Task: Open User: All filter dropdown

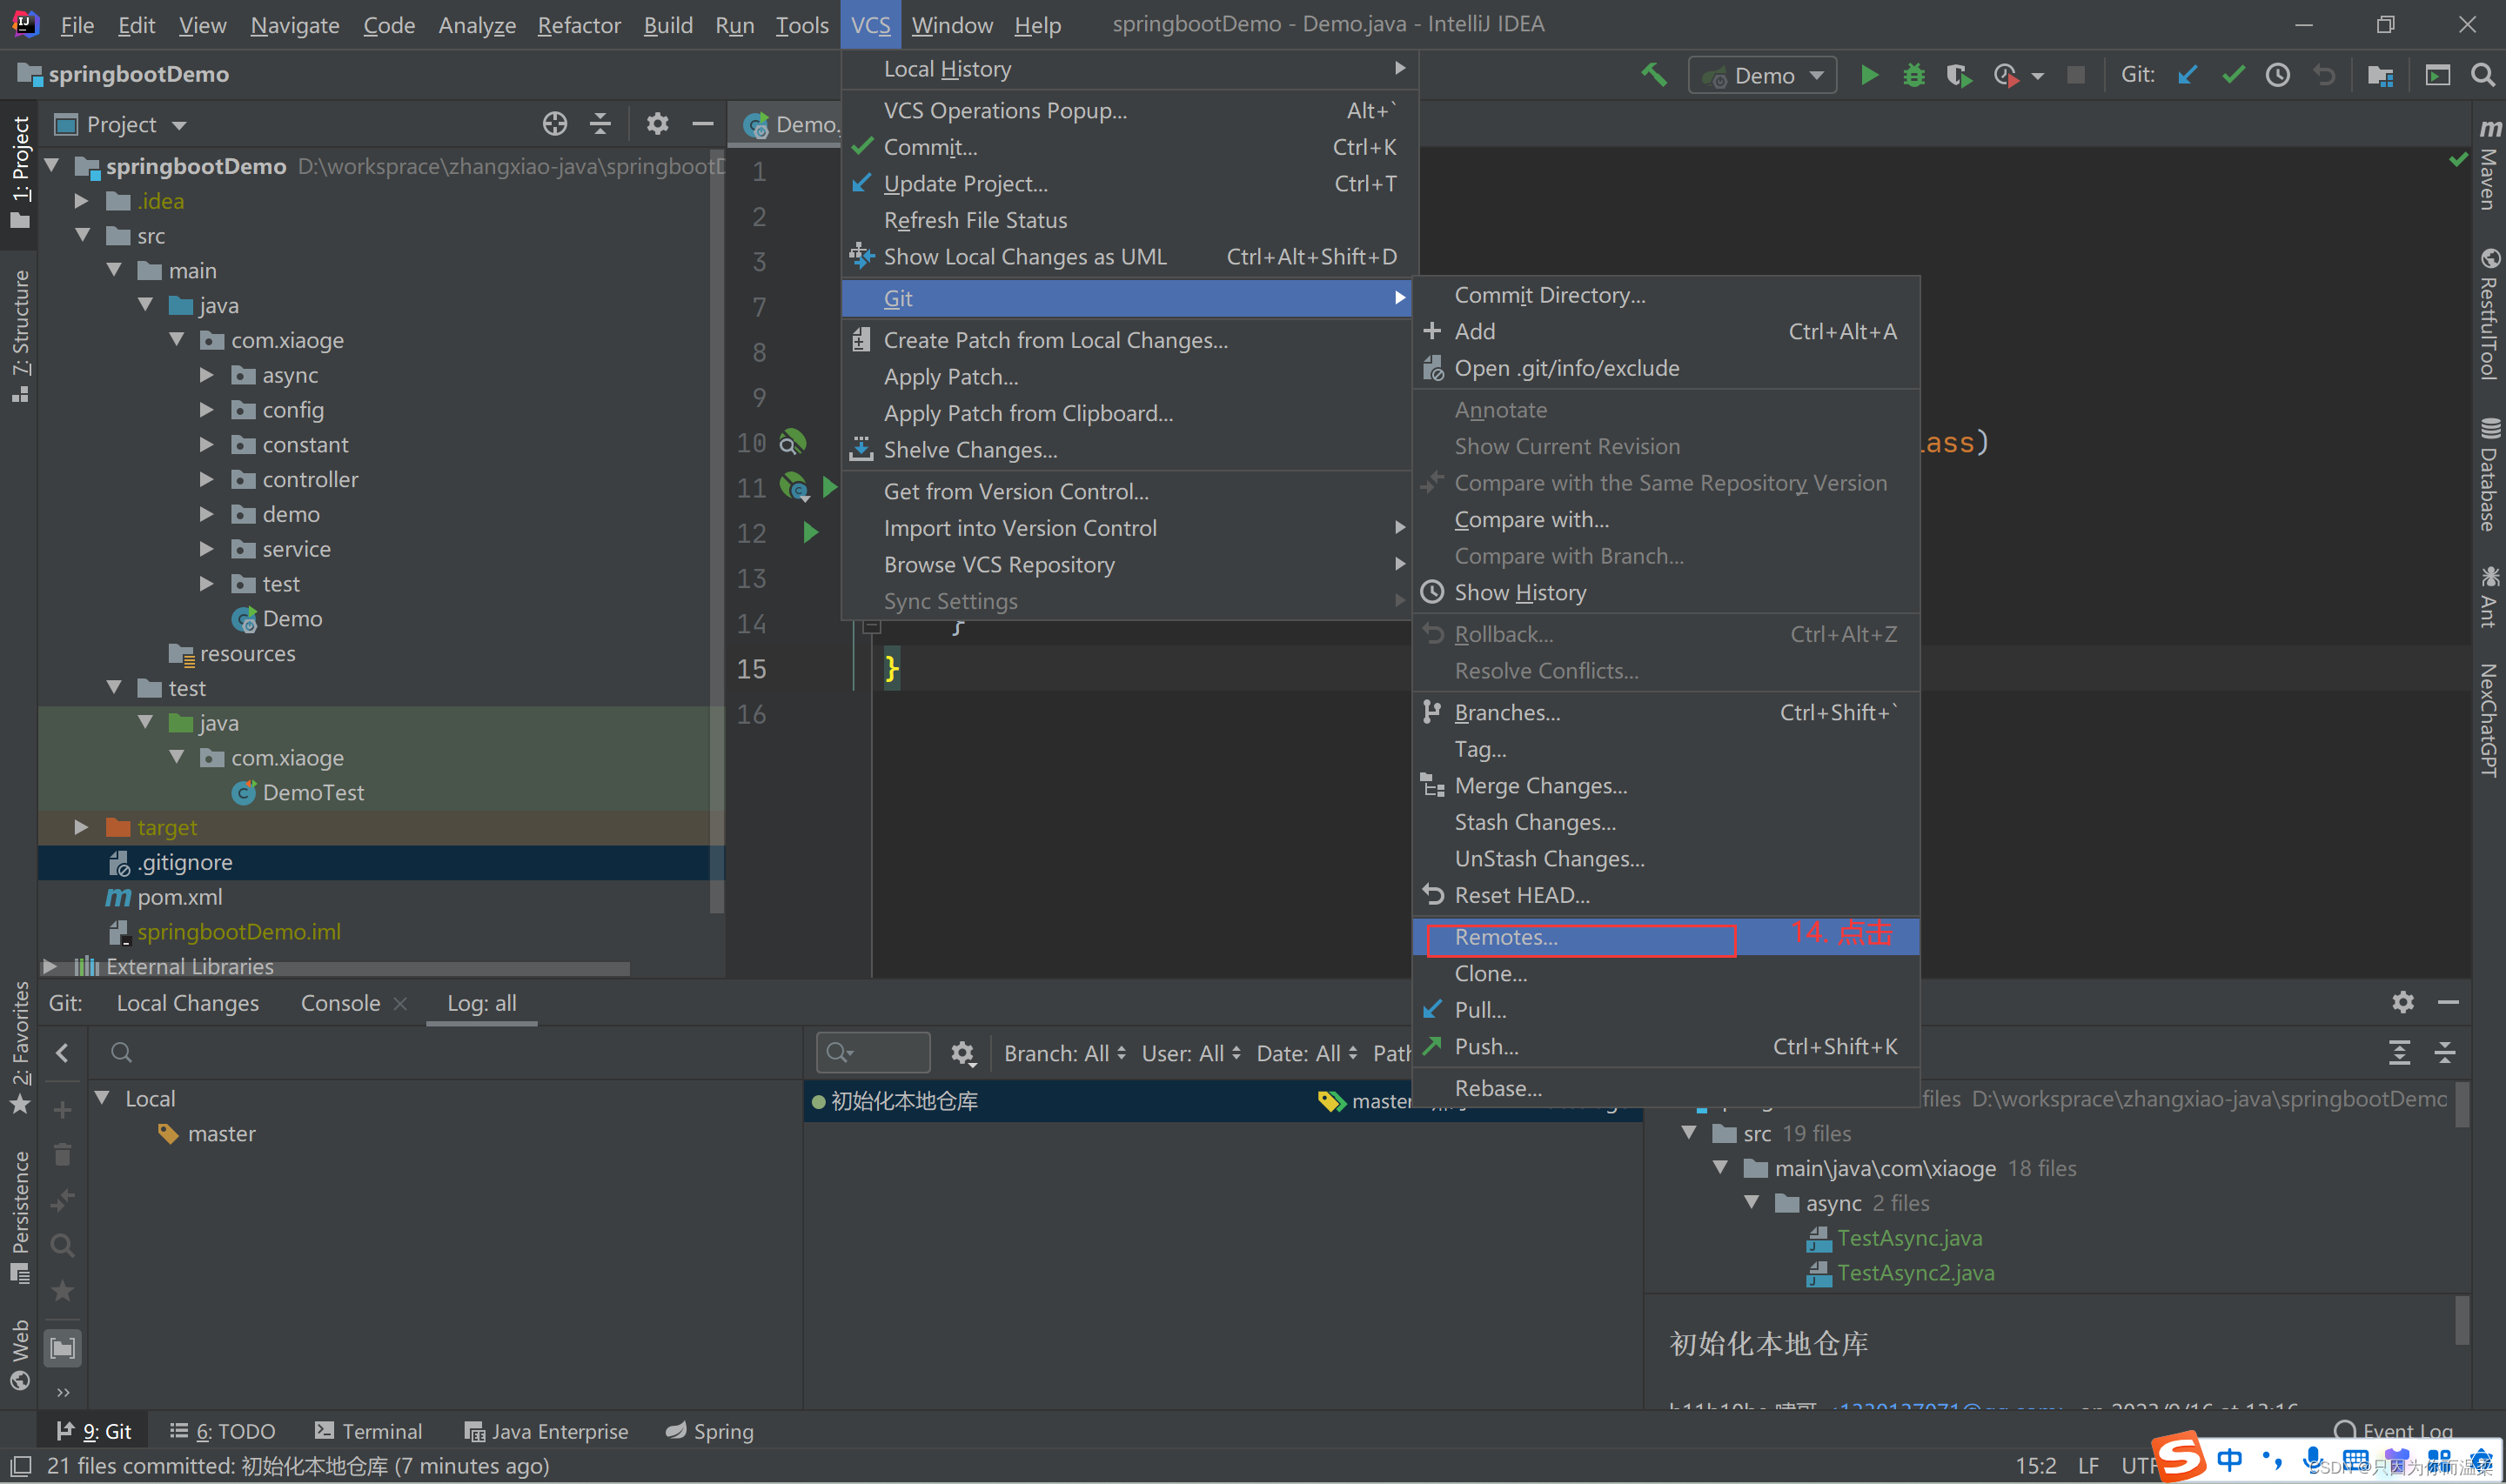Action: click(x=1191, y=1053)
